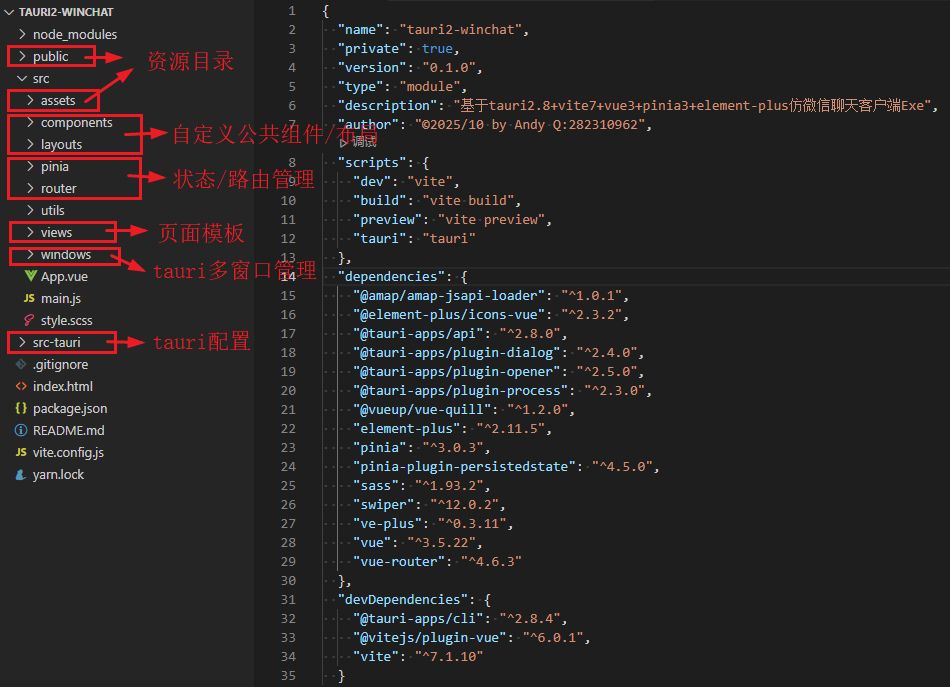Open the components folder in the tree

pos(76,123)
